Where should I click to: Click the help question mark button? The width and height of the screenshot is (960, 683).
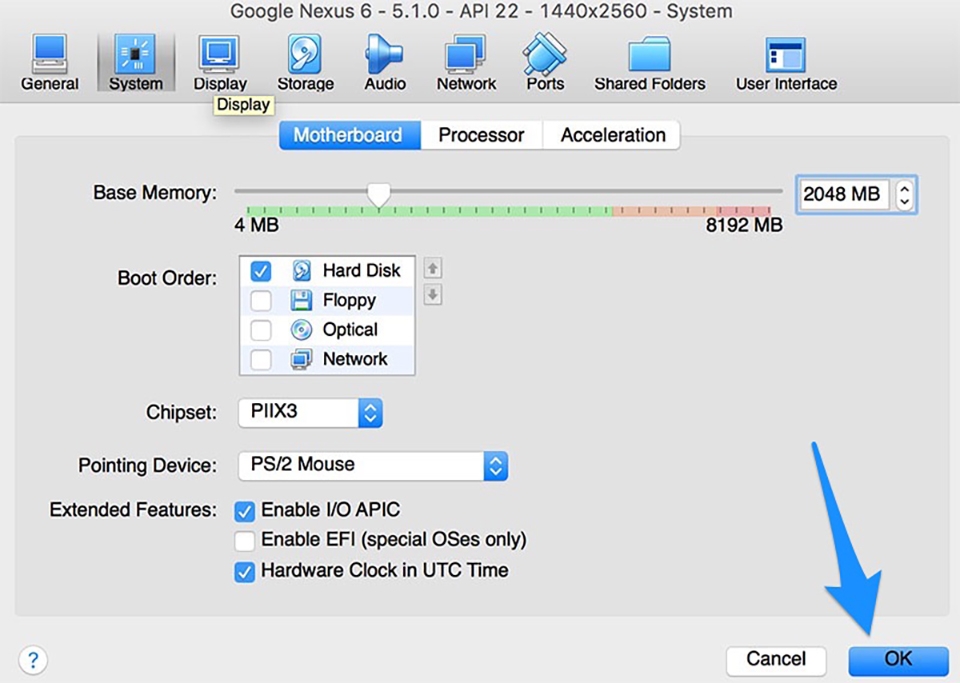33,660
